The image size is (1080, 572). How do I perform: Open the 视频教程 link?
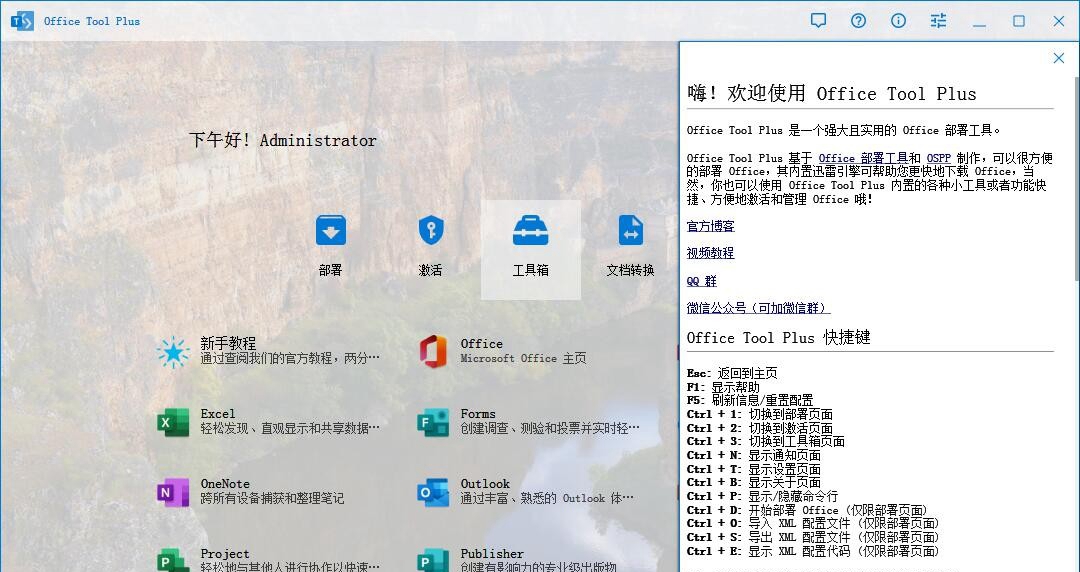pos(711,253)
